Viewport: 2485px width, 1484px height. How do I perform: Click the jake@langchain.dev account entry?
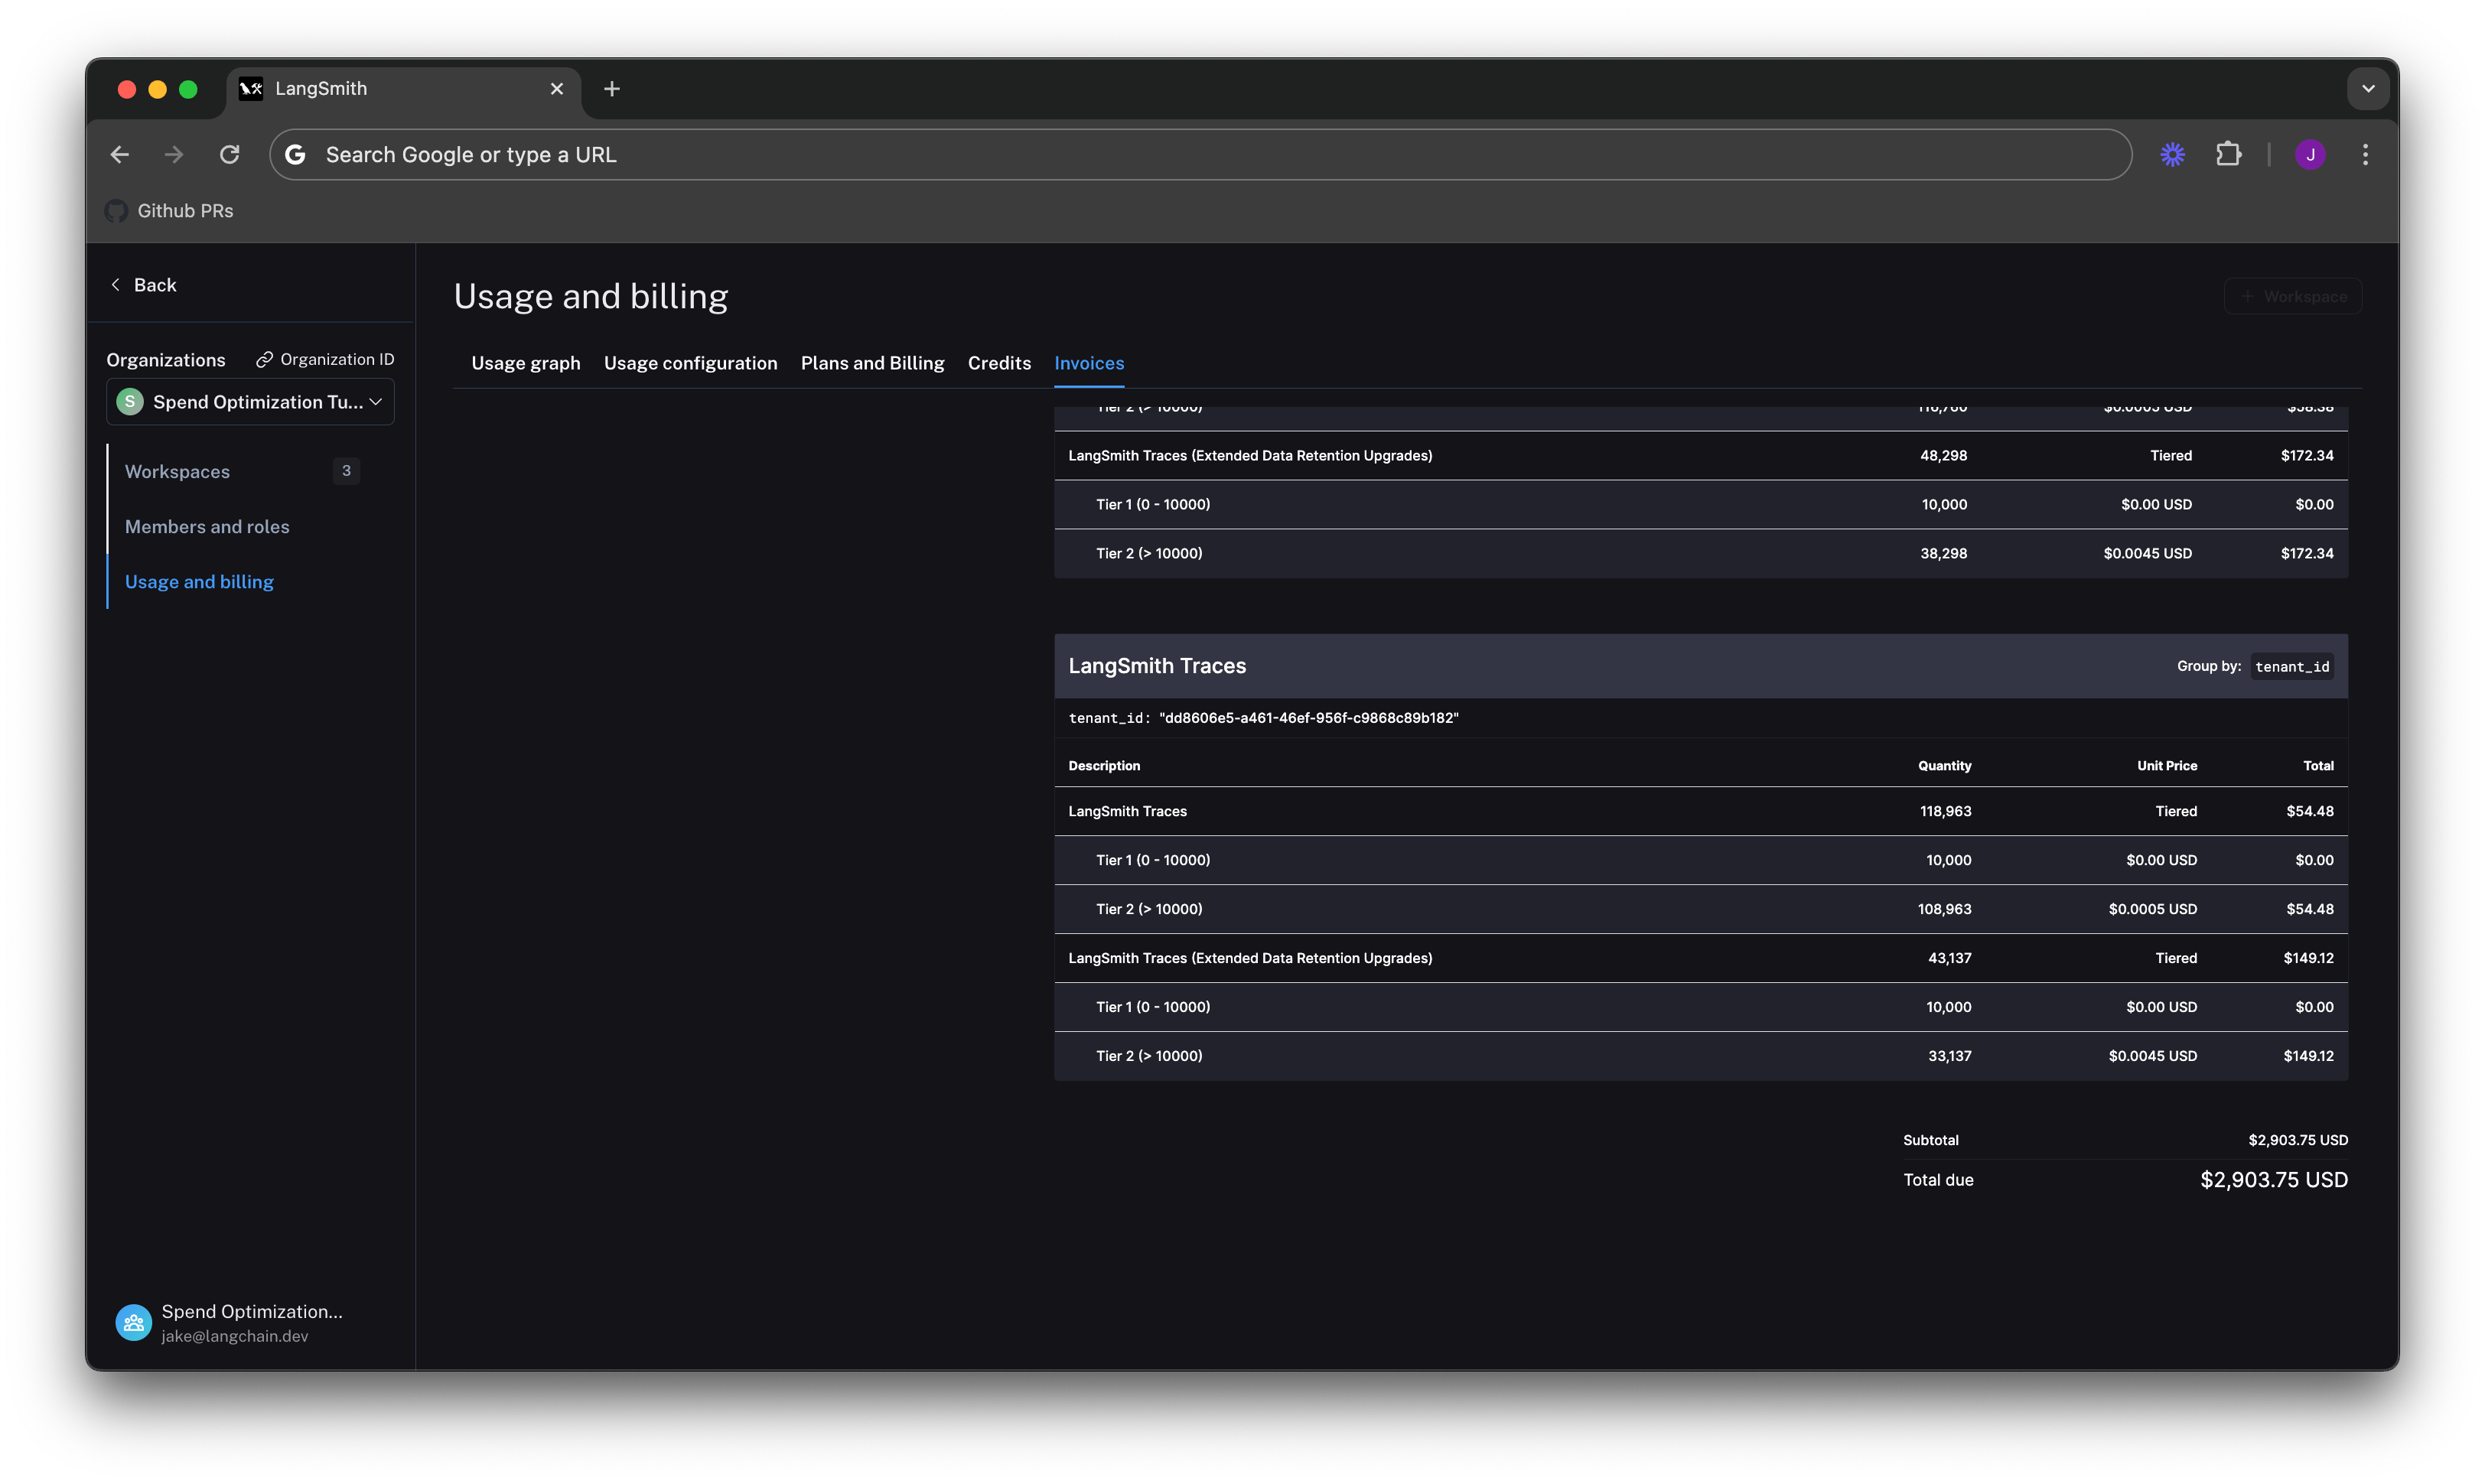point(235,1336)
